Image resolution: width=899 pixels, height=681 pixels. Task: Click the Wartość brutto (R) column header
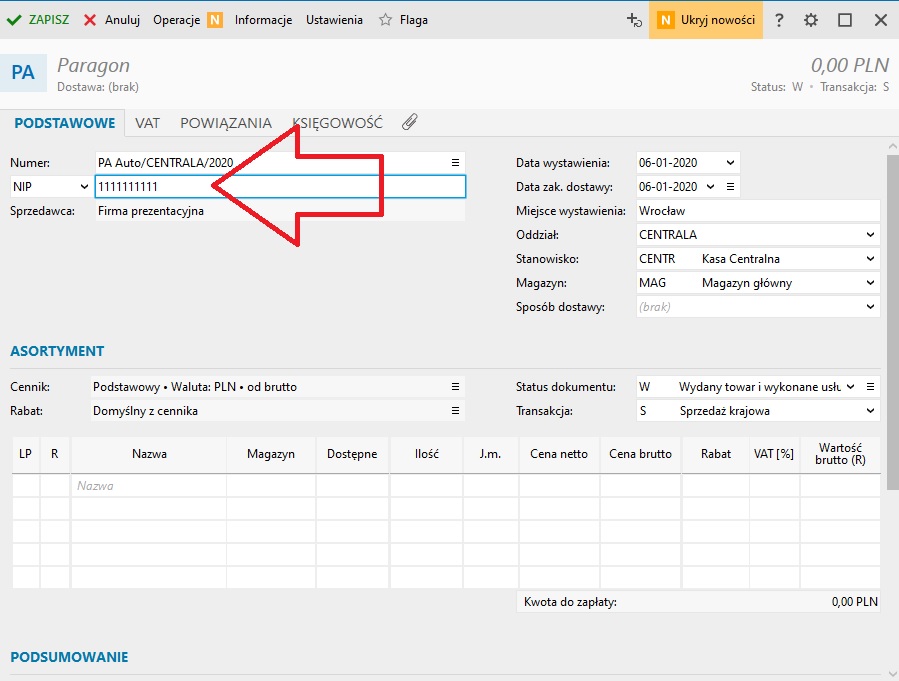click(x=840, y=454)
